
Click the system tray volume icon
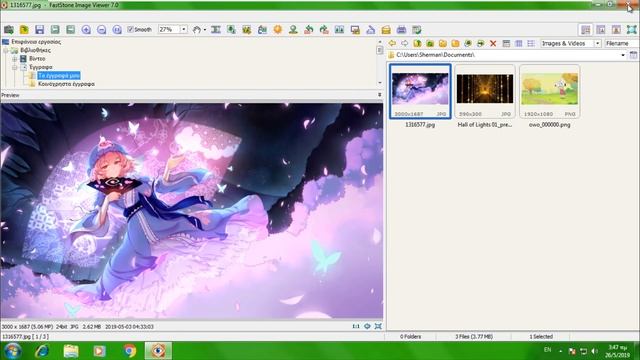595,351
